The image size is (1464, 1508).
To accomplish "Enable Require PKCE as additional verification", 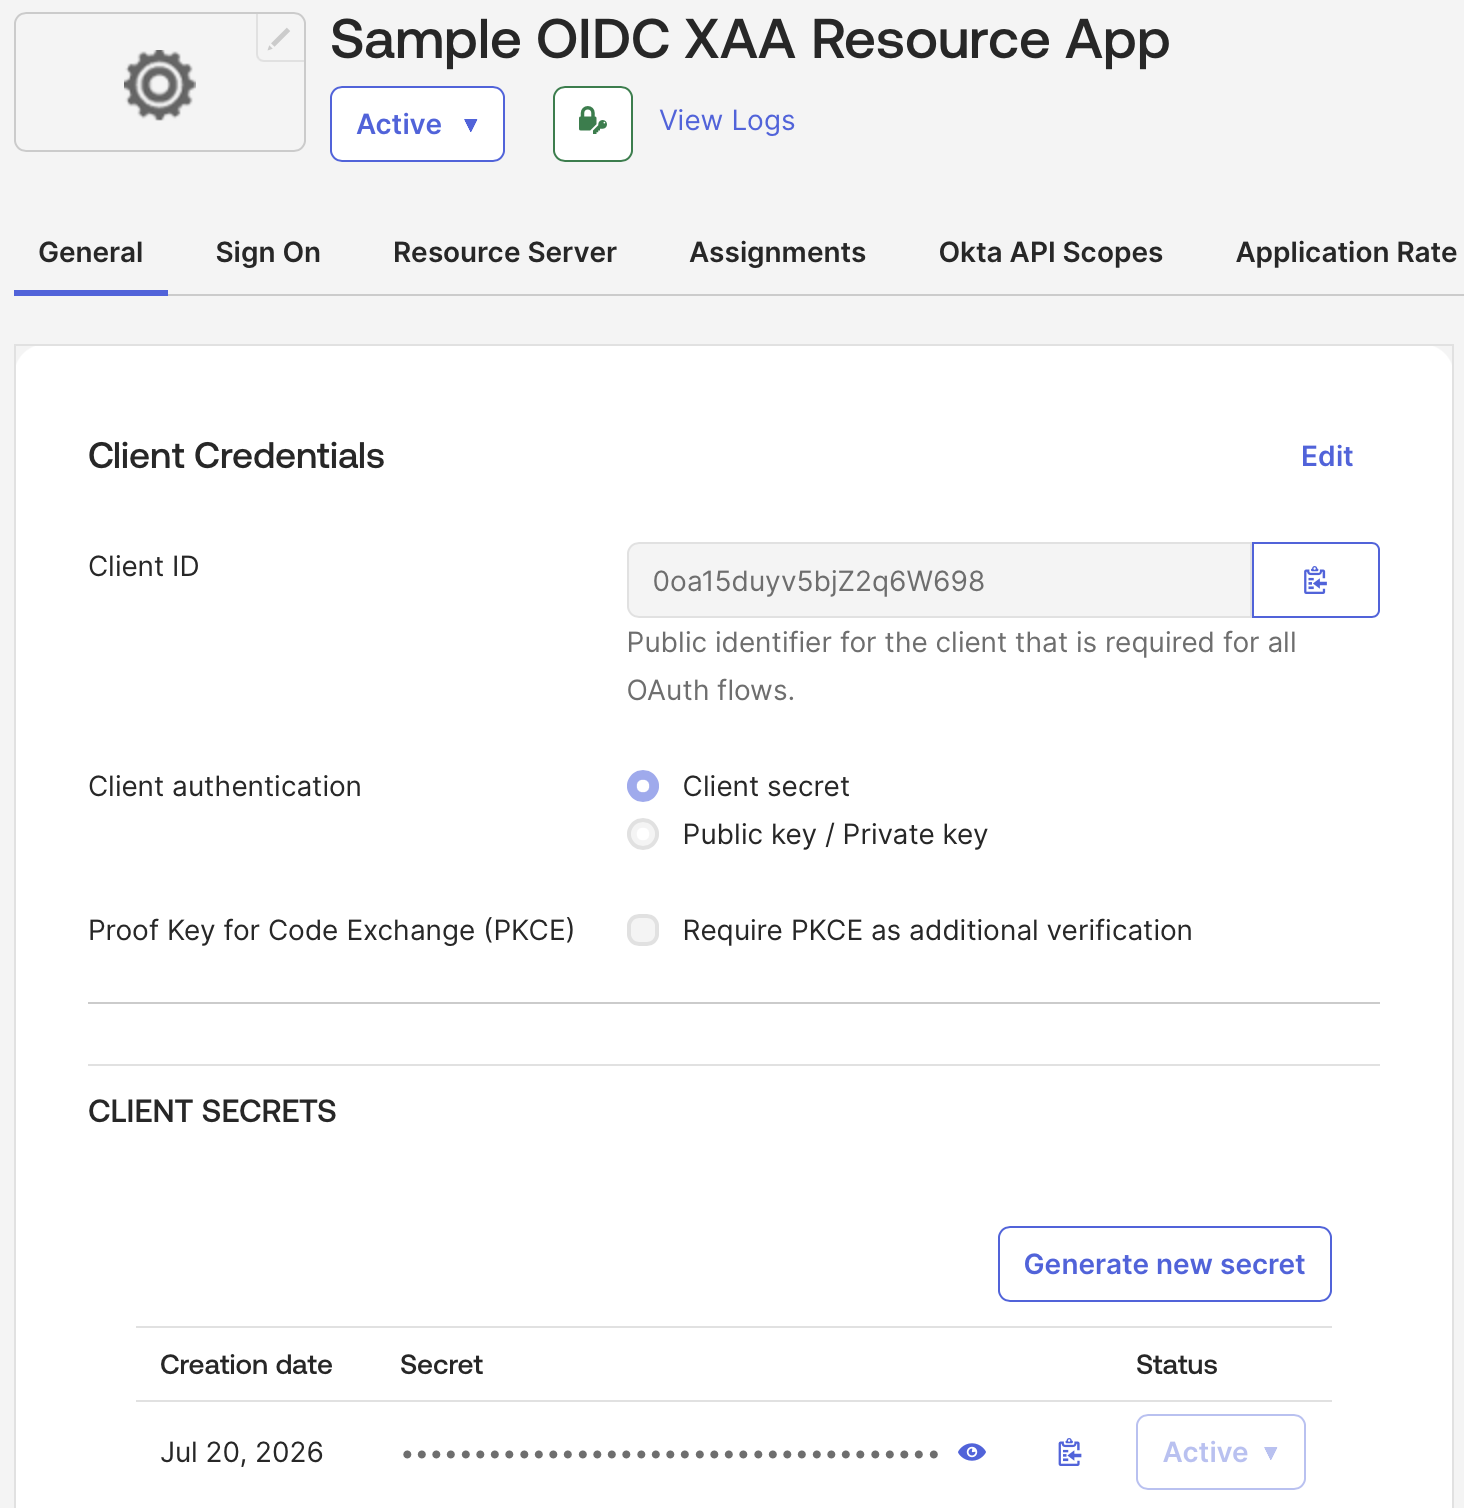I will pyautogui.click(x=643, y=930).
